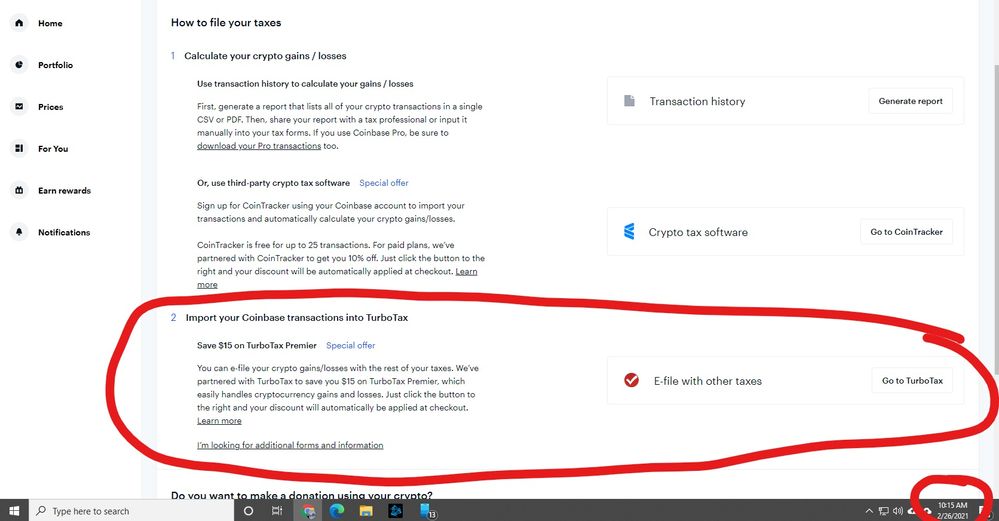Open the Portfolio pie icon in sidebar
This screenshot has height=521, width=999.
19,65
